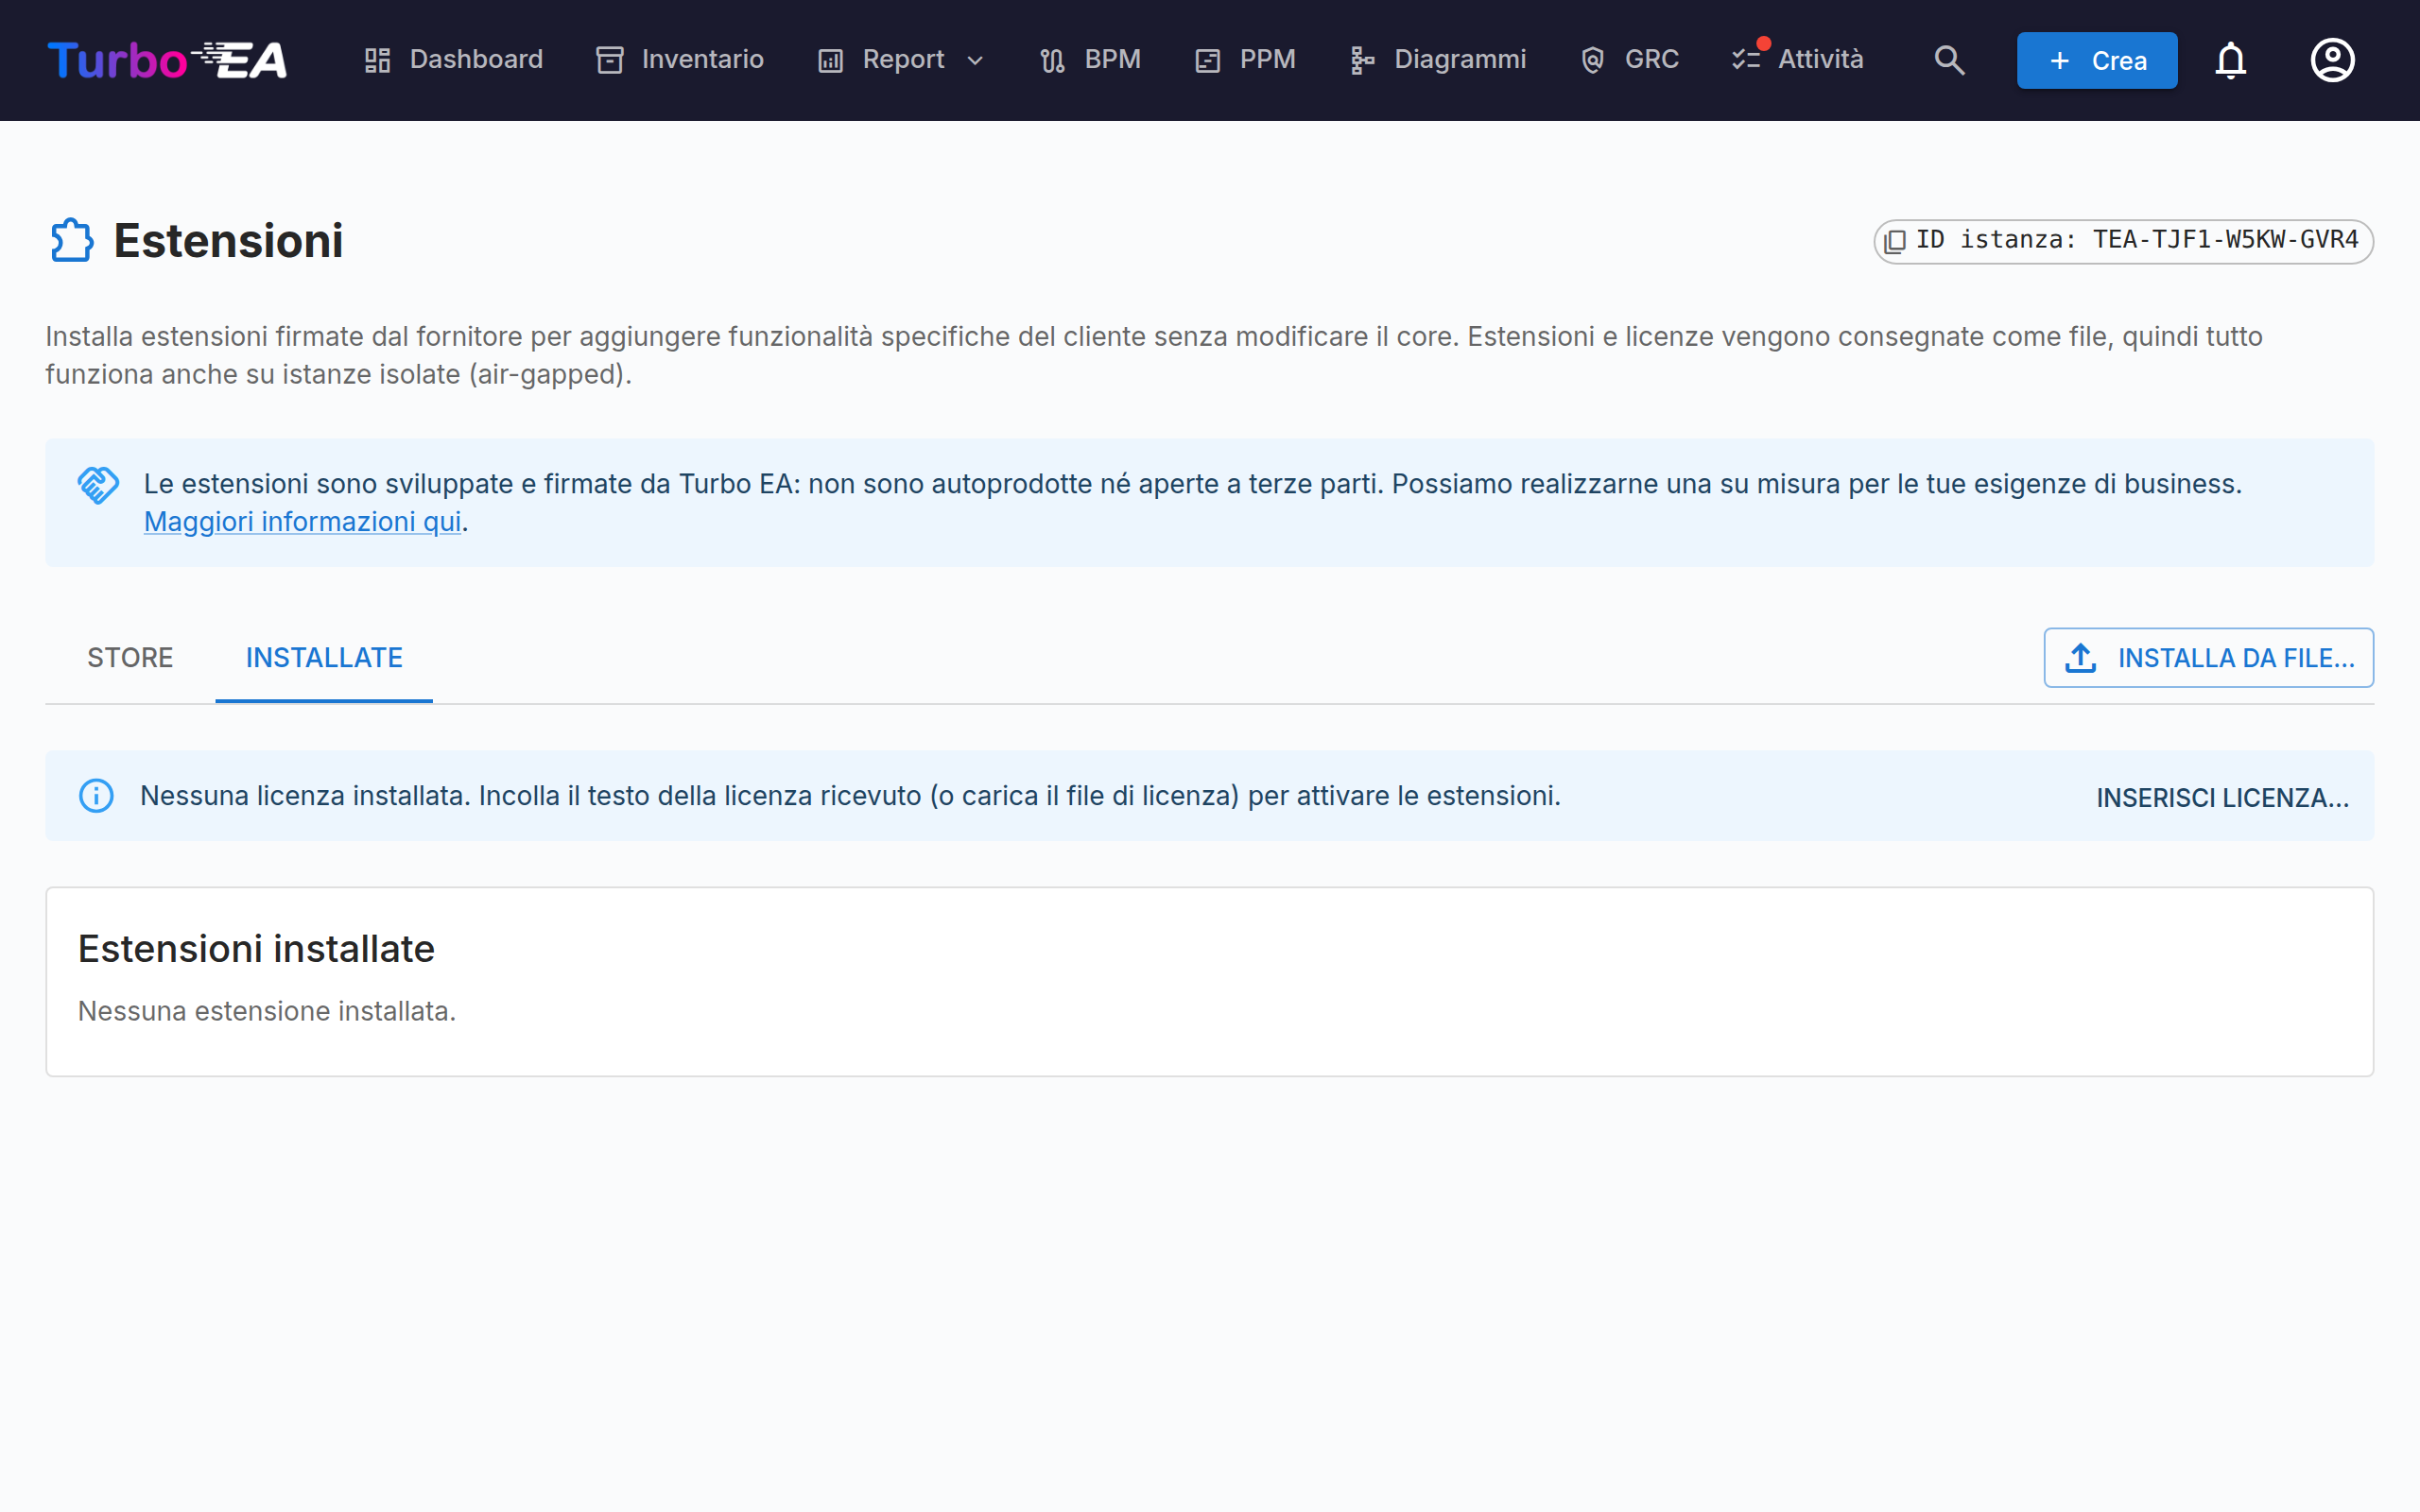Expand the Report dropdown chevron

coord(975,61)
